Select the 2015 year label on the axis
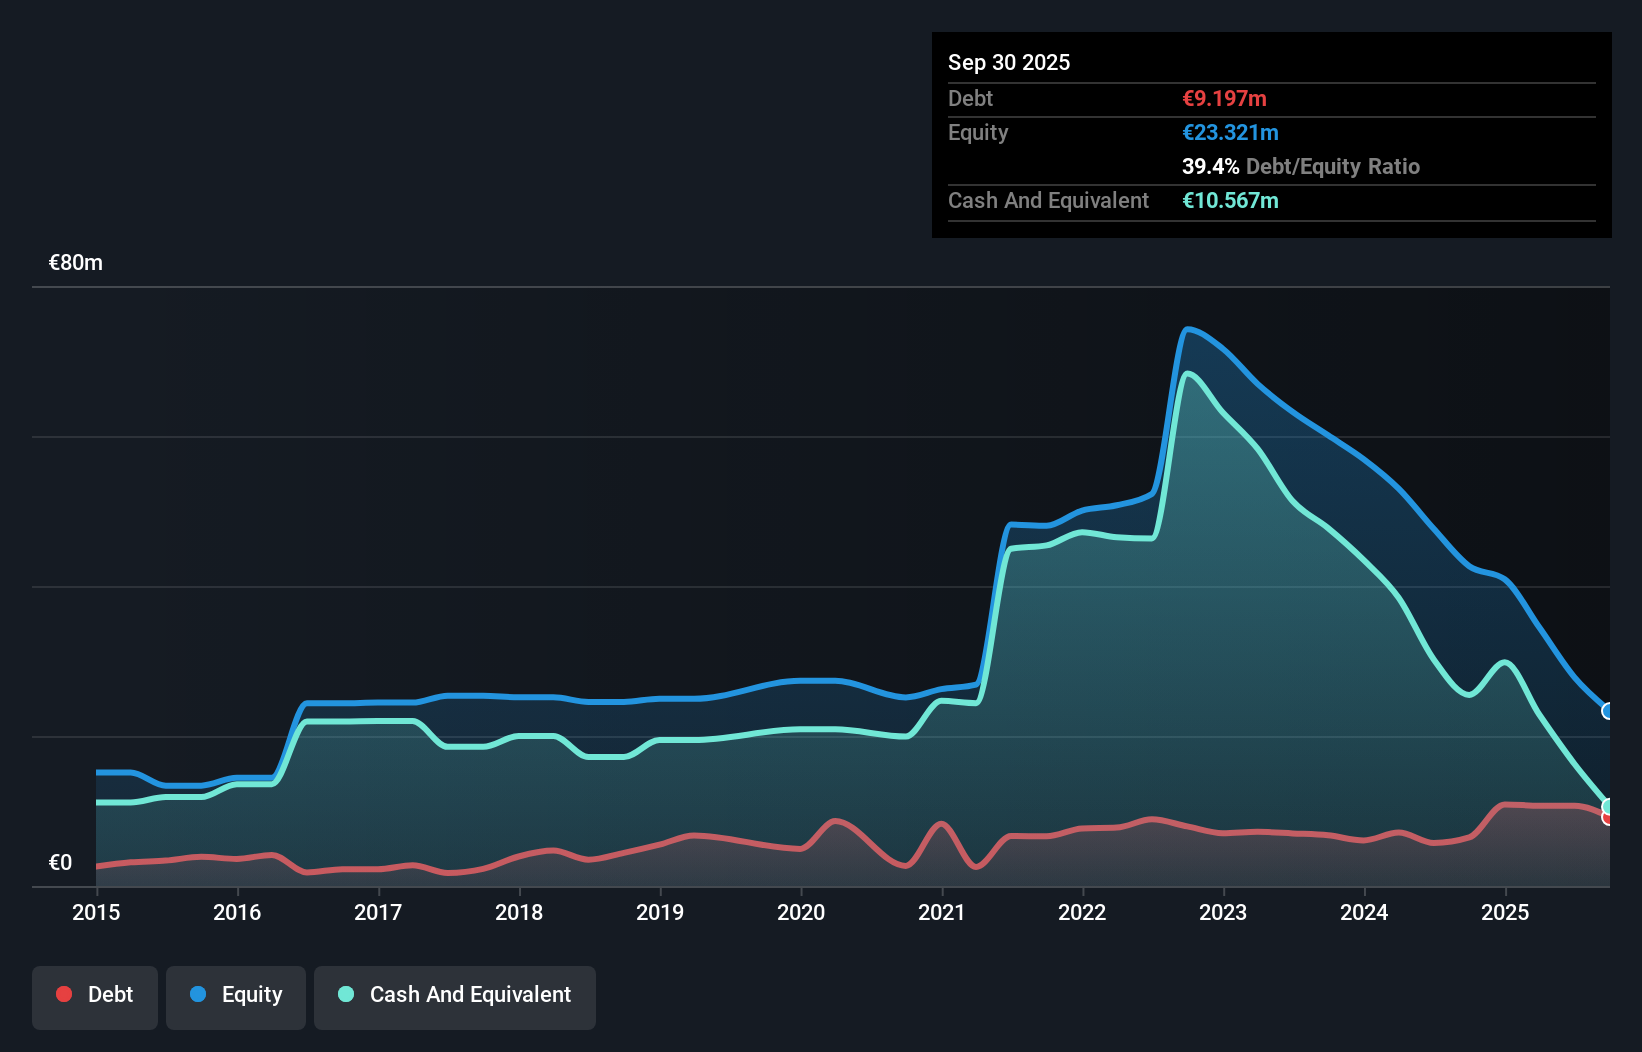The image size is (1642, 1052). [95, 913]
